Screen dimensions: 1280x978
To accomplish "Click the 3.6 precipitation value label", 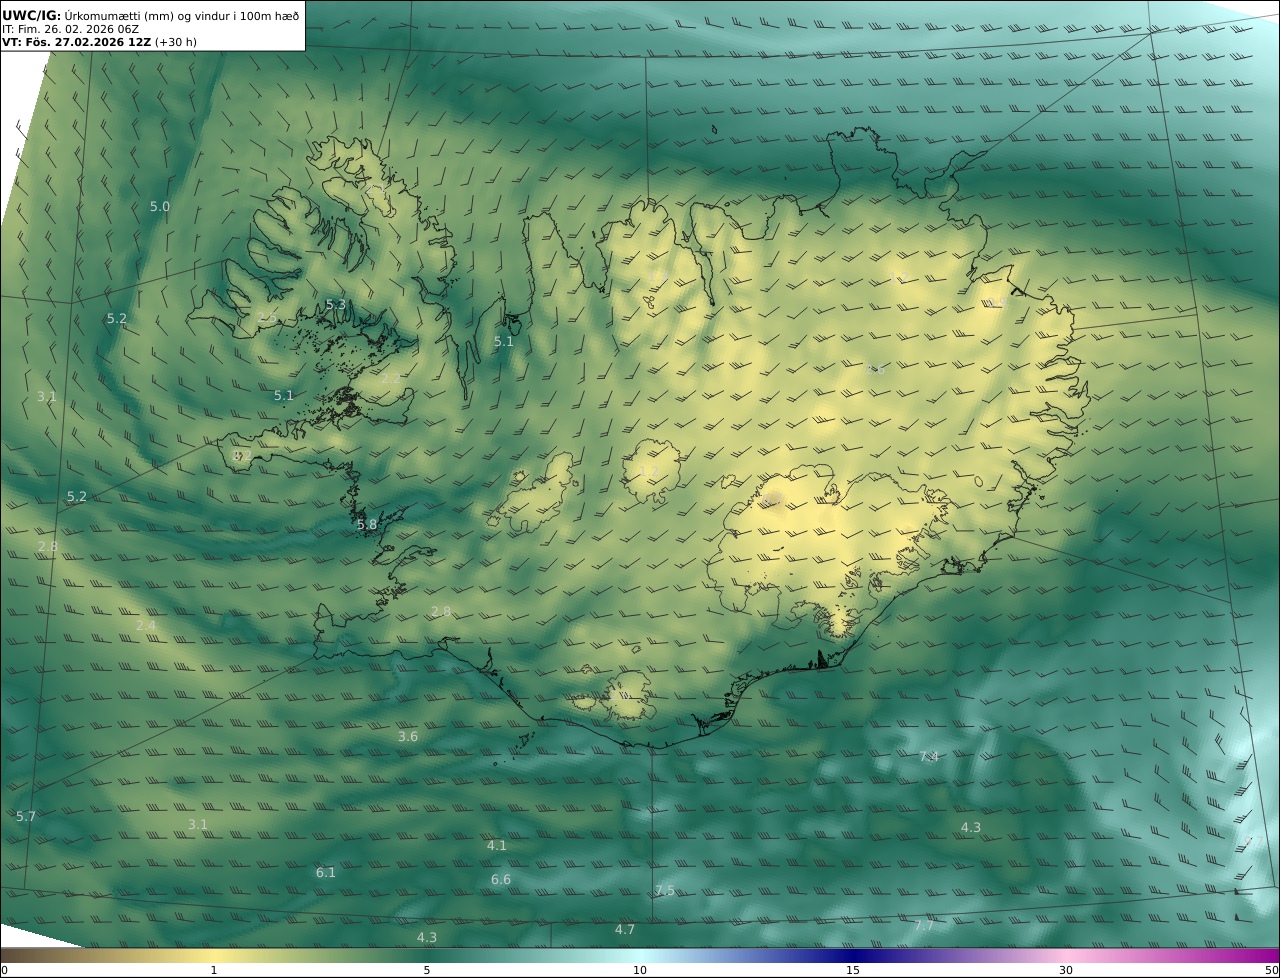I will [x=408, y=737].
